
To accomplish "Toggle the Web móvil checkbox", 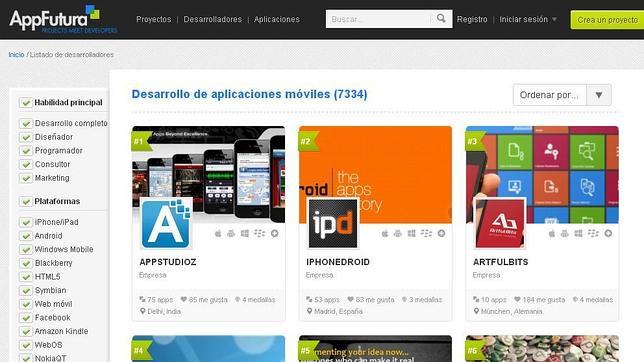I will click(x=25, y=304).
